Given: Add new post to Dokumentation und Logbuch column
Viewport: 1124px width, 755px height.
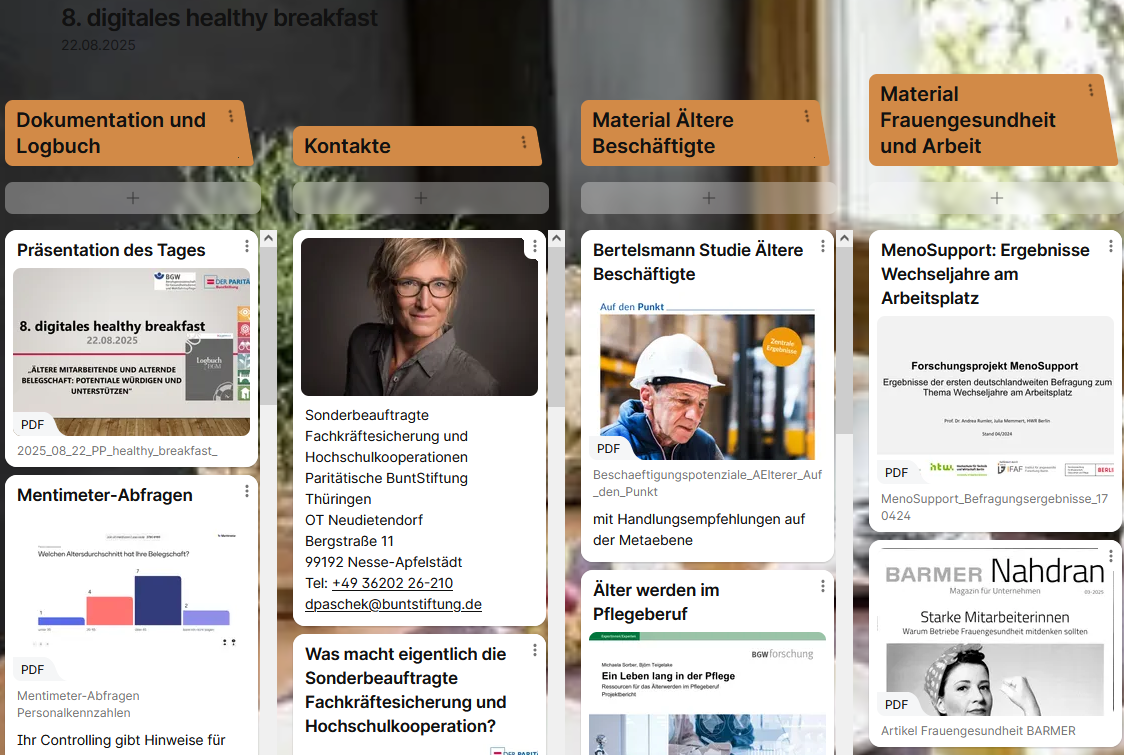Looking at the screenshot, I should [x=133, y=198].
